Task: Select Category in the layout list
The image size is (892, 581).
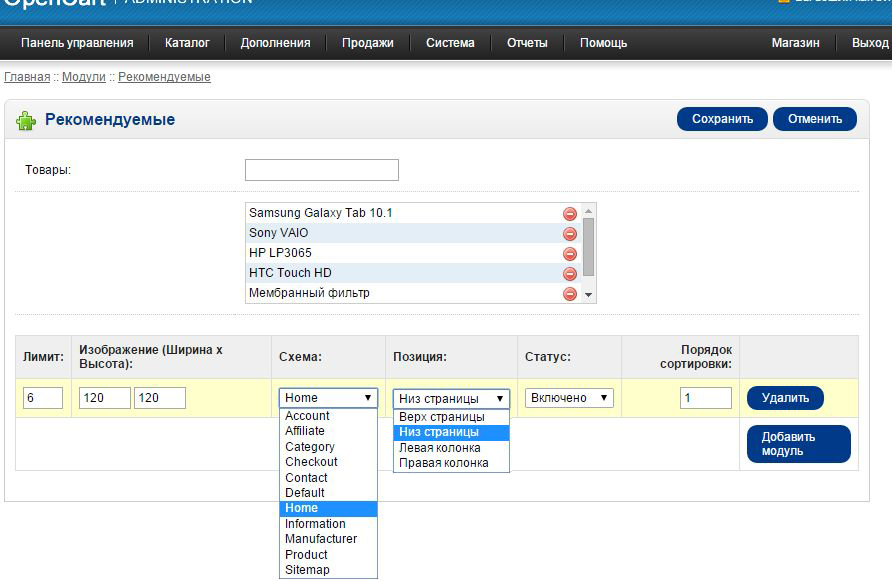Action: [x=310, y=447]
